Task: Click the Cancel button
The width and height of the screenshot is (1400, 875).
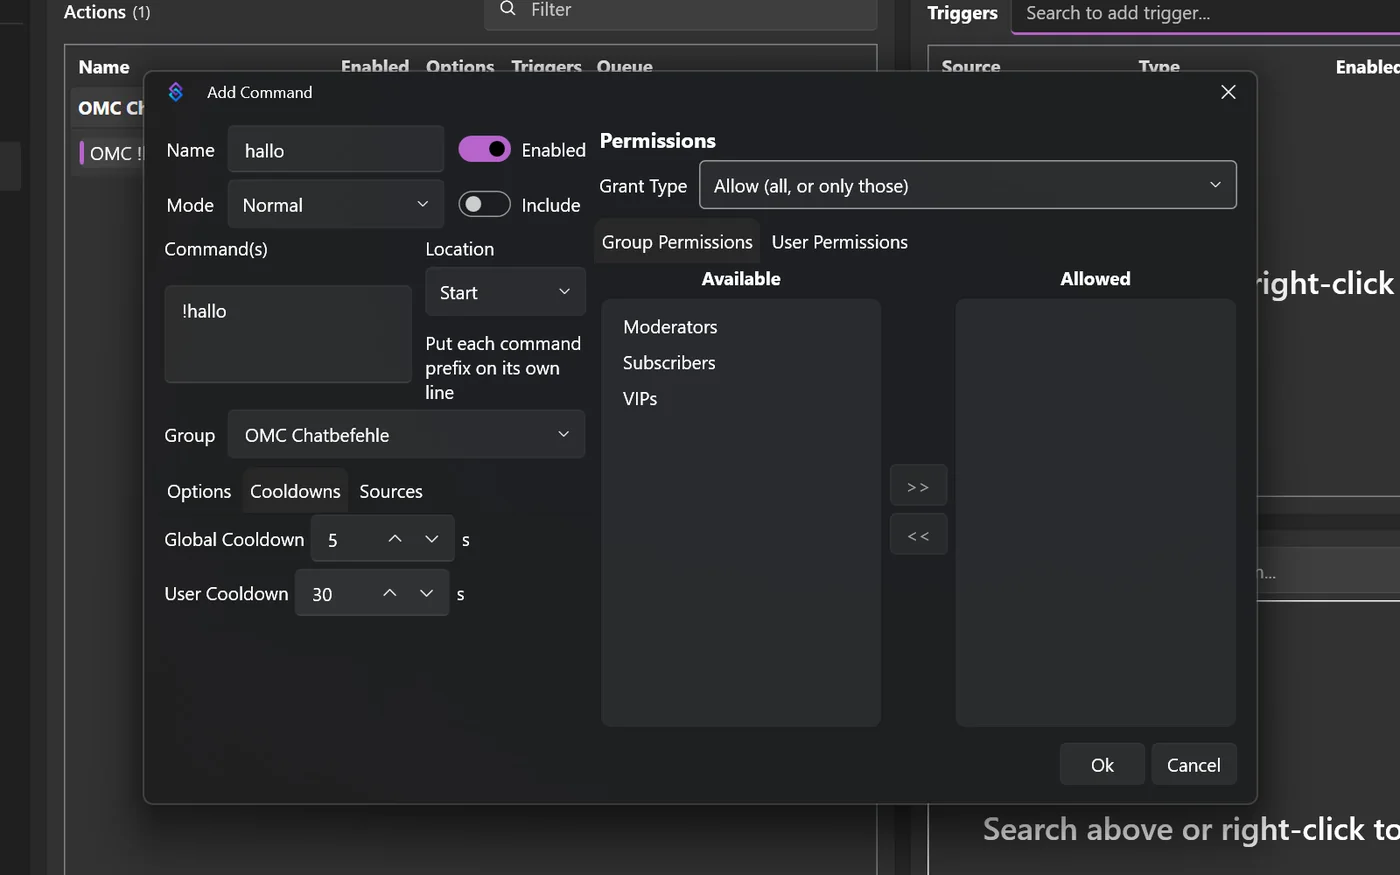Action: 1194,765
